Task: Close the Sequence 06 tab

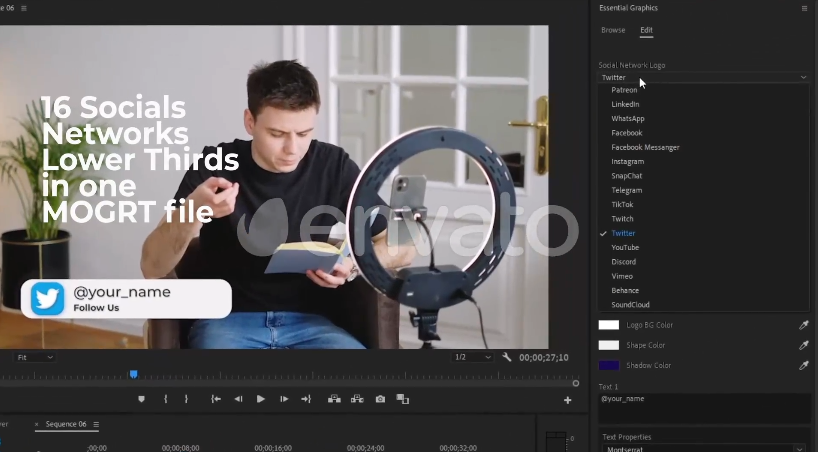Action: click(x=37, y=424)
